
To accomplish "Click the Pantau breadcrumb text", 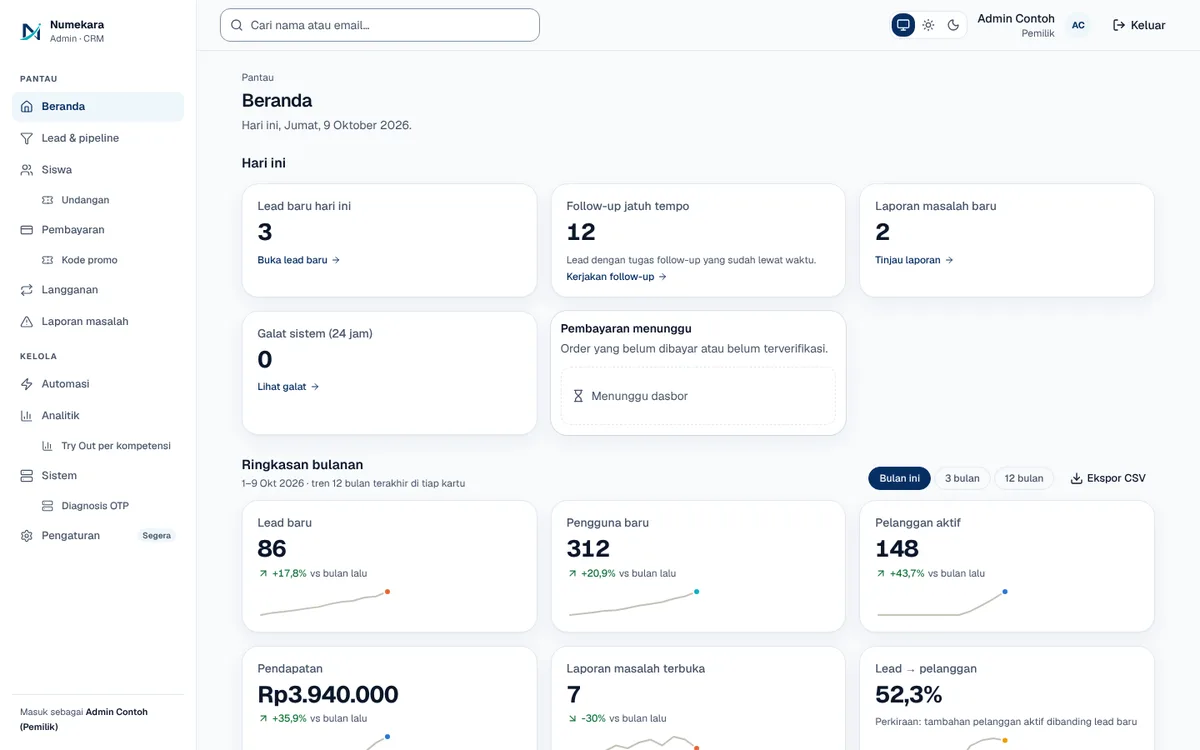I will pyautogui.click(x=258, y=78).
